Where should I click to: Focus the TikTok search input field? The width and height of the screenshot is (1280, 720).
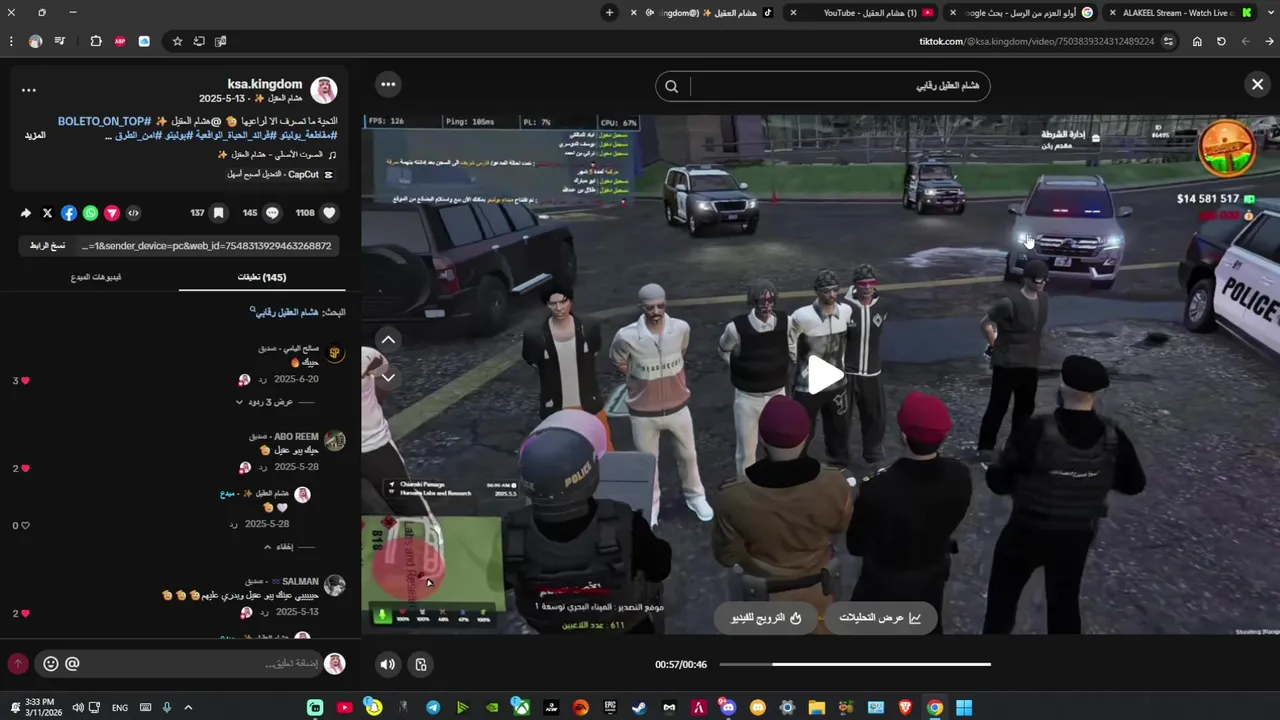coord(838,86)
